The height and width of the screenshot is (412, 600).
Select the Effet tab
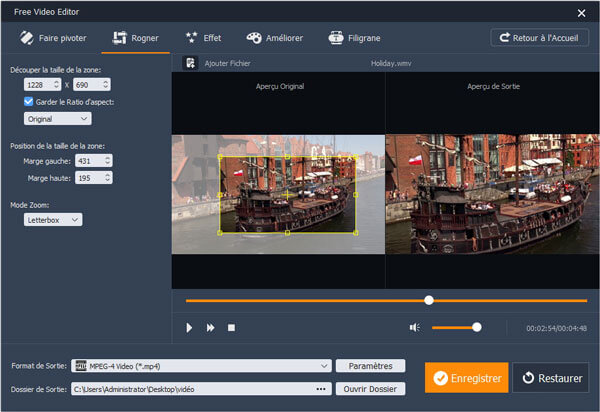(x=203, y=38)
